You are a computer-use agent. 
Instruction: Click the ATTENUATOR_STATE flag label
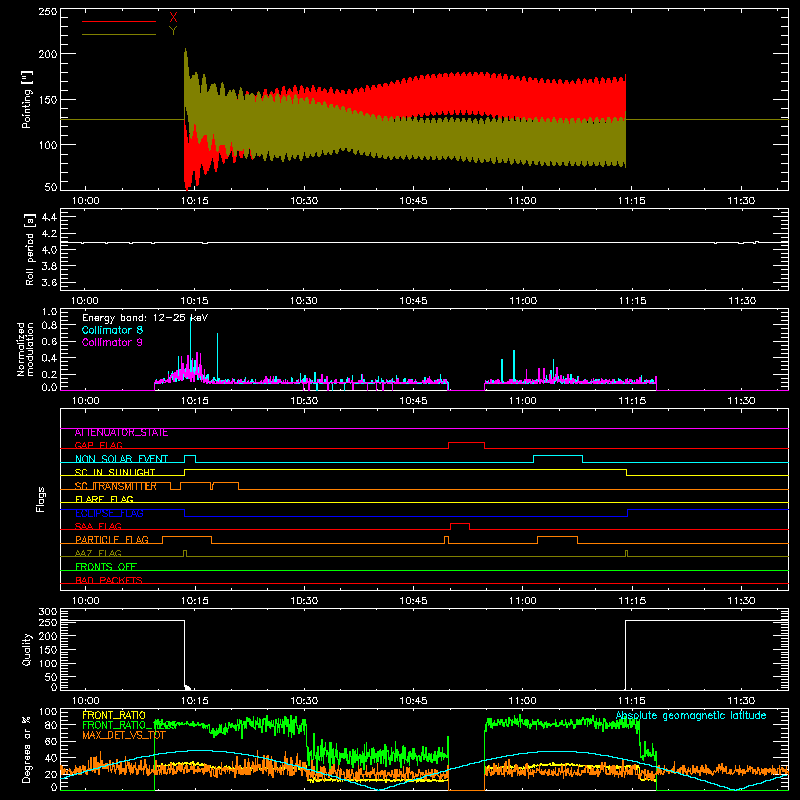(x=121, y=433)
